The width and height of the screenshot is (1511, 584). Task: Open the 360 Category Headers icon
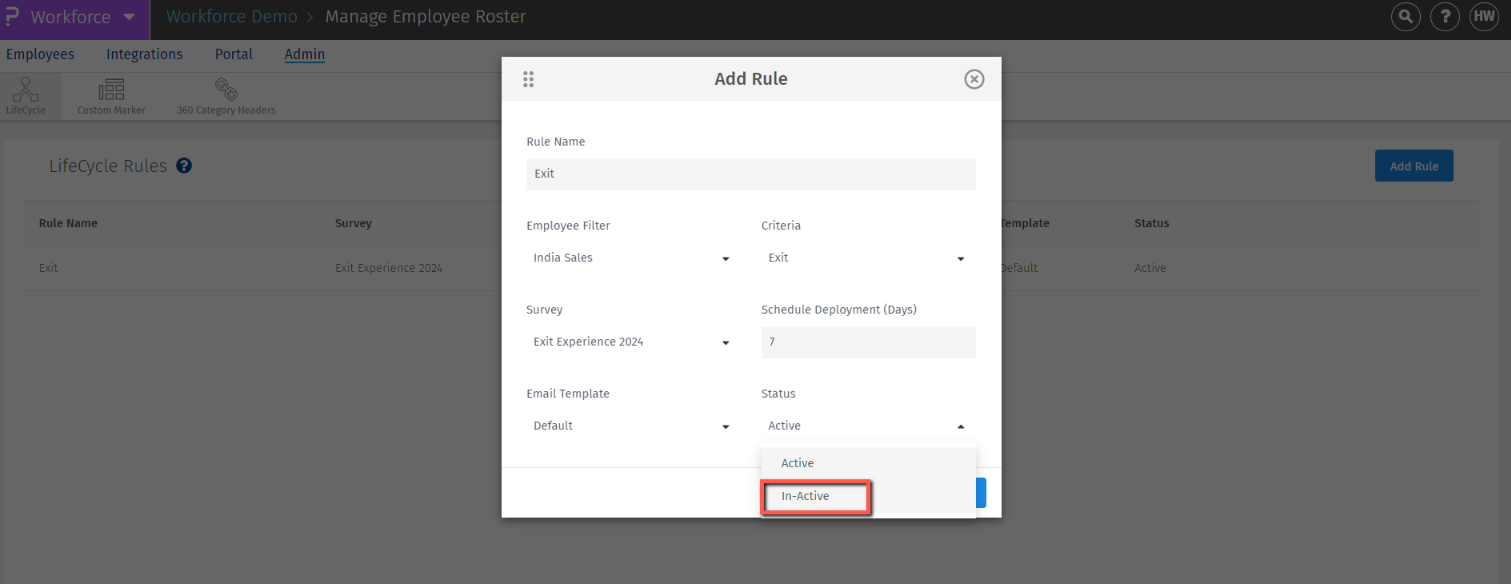225,95
